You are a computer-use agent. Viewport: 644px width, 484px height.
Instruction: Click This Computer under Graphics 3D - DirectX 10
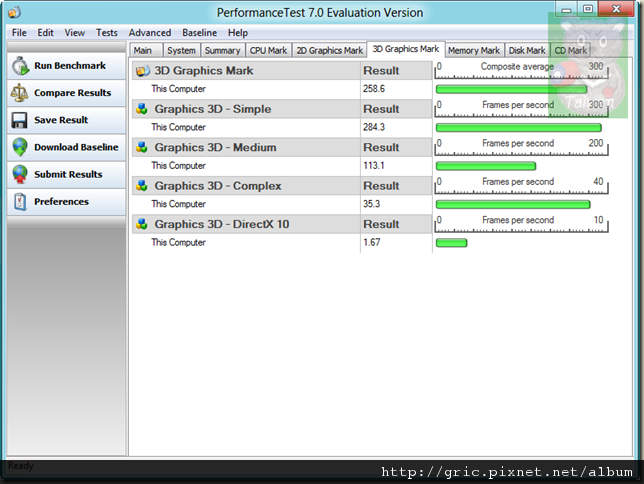178,242
